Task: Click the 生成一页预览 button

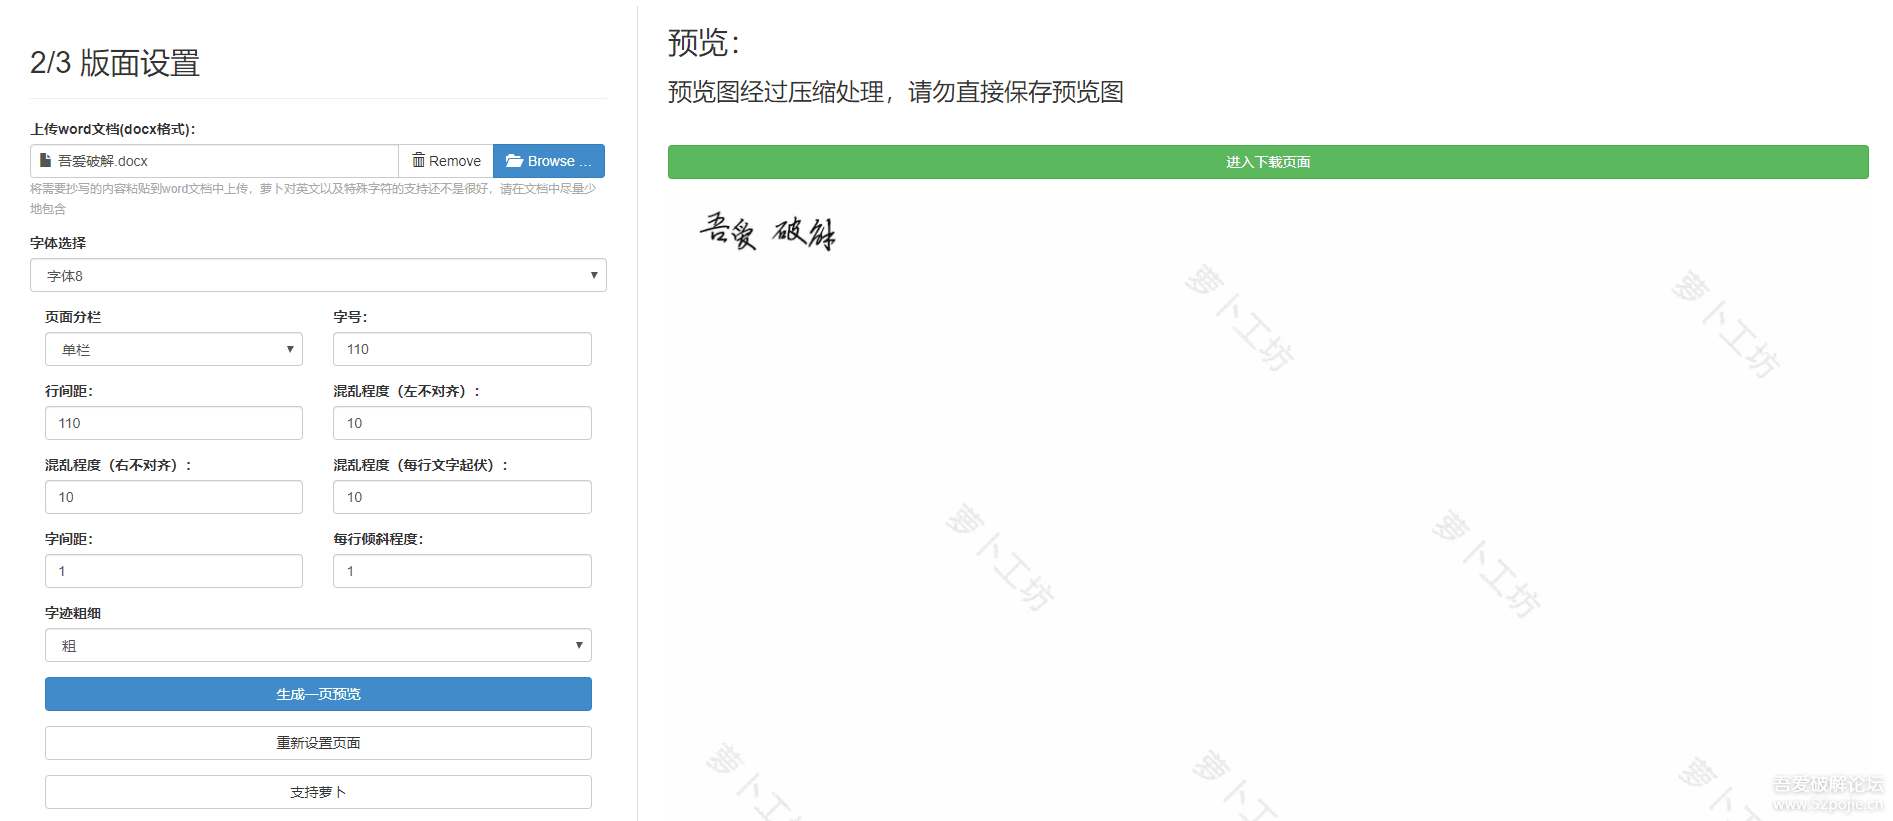Action: point(318,694)
